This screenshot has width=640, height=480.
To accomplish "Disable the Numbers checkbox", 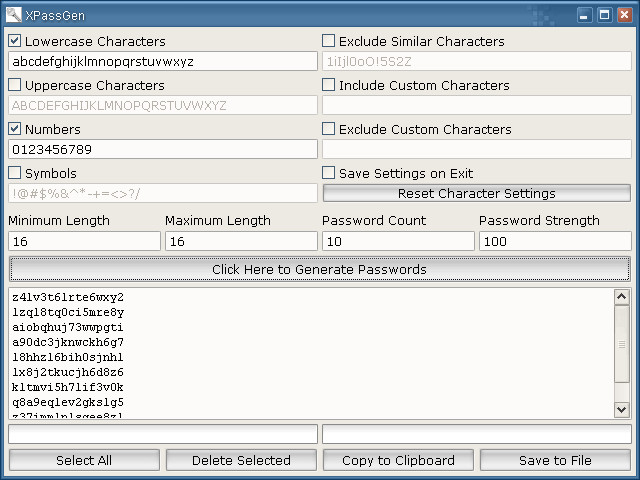I will (15, 129).
